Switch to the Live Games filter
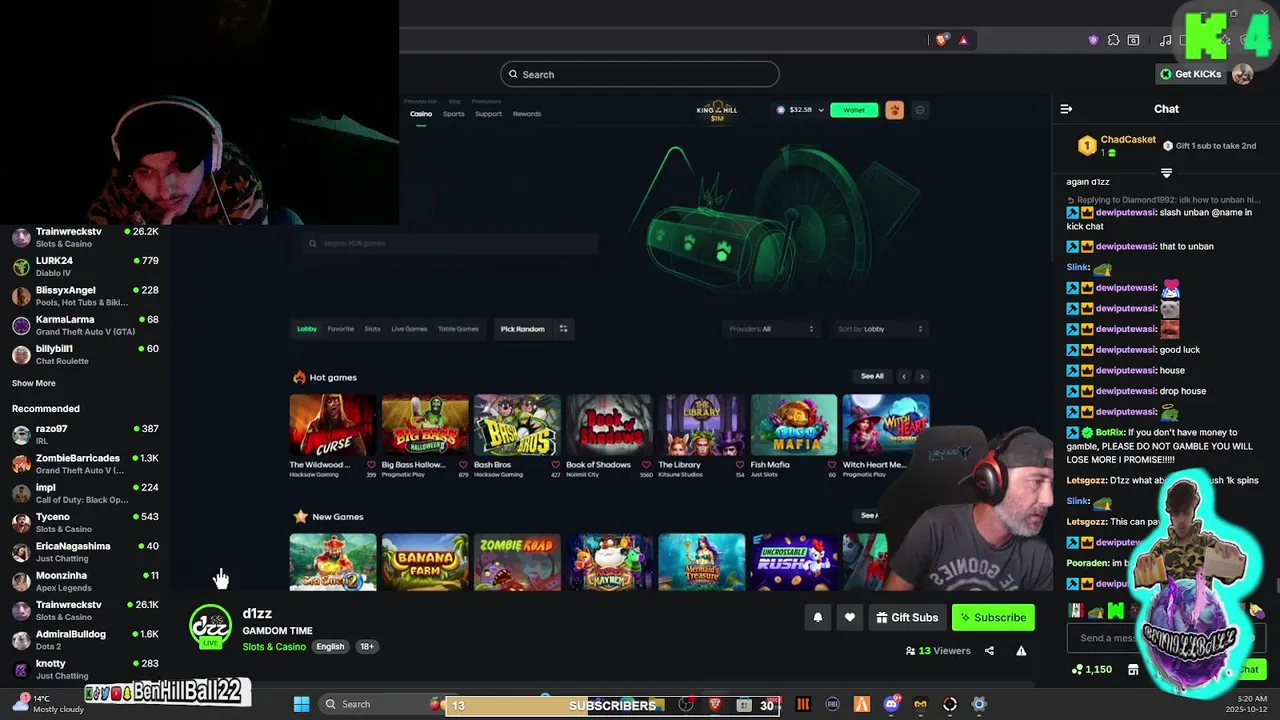This screenshot has height=720, width=1280. [x=409, y=329]
